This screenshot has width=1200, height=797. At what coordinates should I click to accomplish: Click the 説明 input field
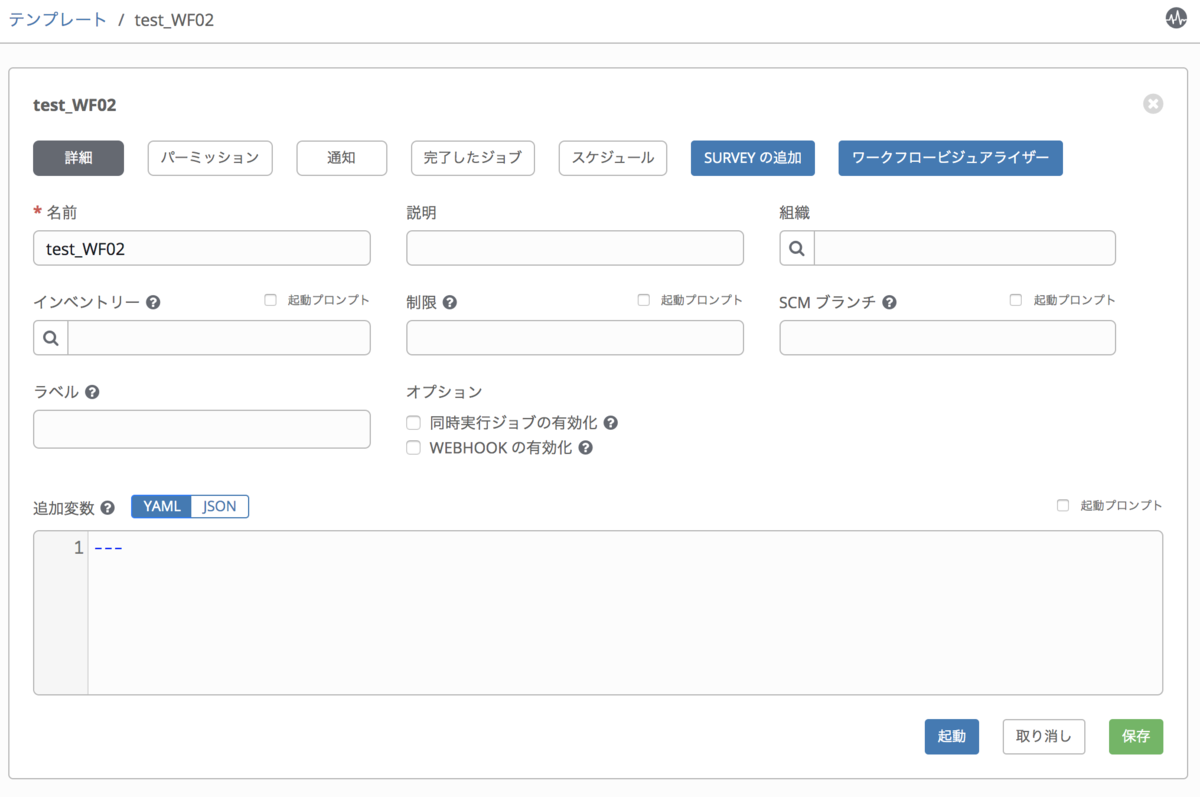(x=575, y=248)
